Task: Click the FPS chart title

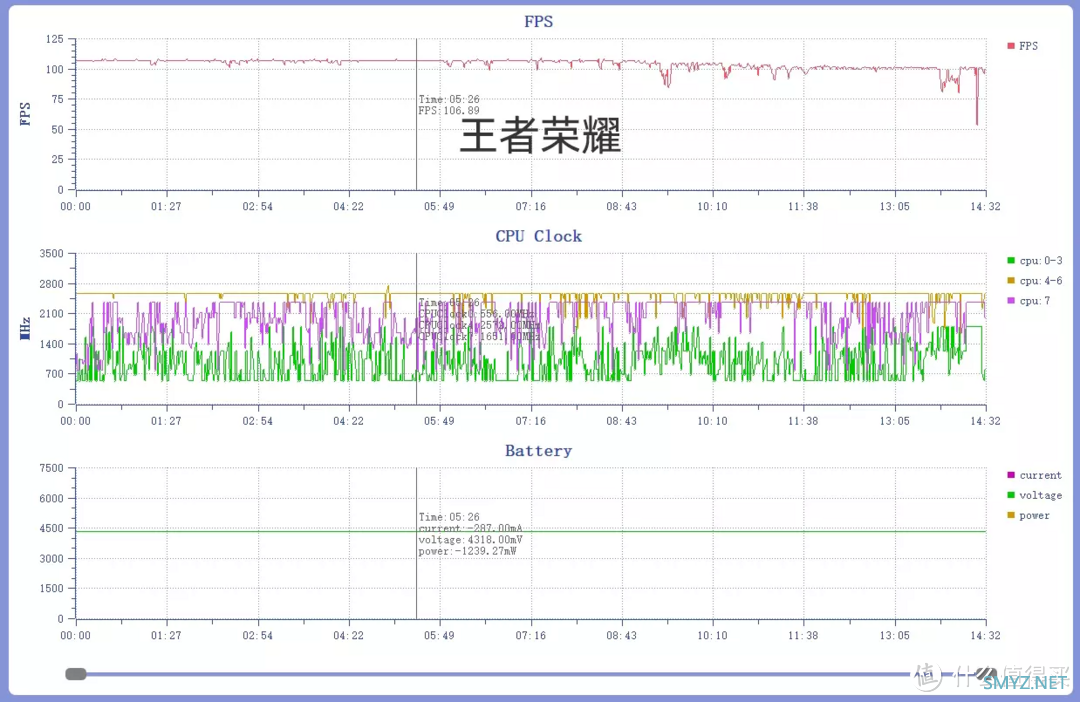Action: pos(539,21)
